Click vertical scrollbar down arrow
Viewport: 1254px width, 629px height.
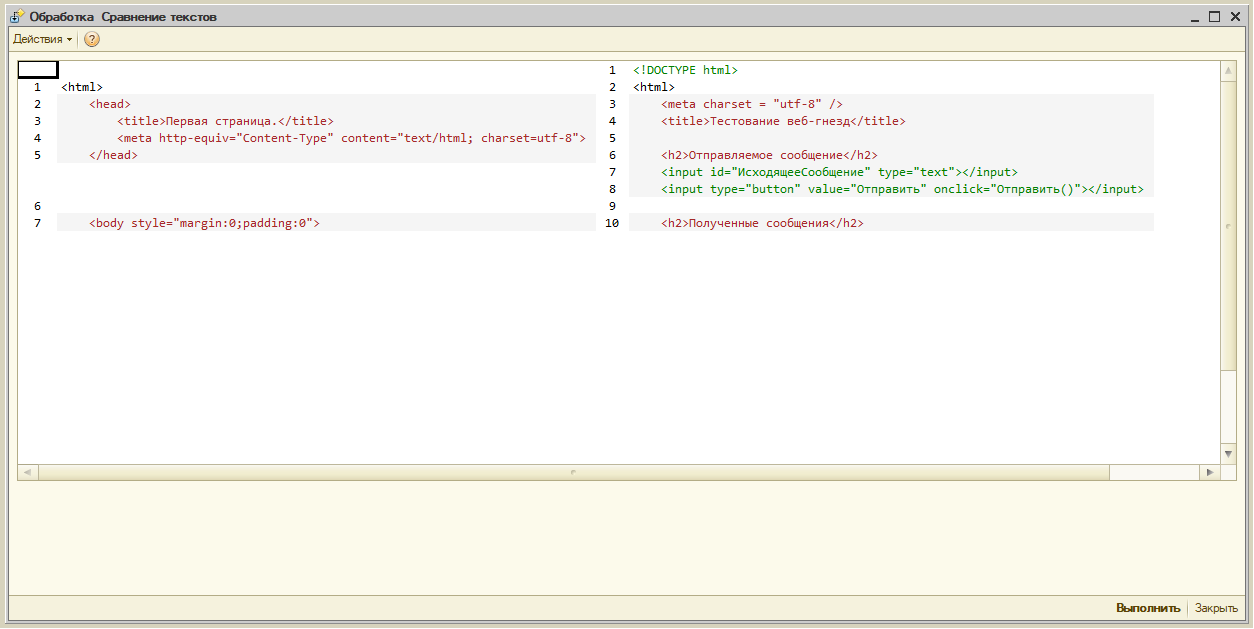1229,454
